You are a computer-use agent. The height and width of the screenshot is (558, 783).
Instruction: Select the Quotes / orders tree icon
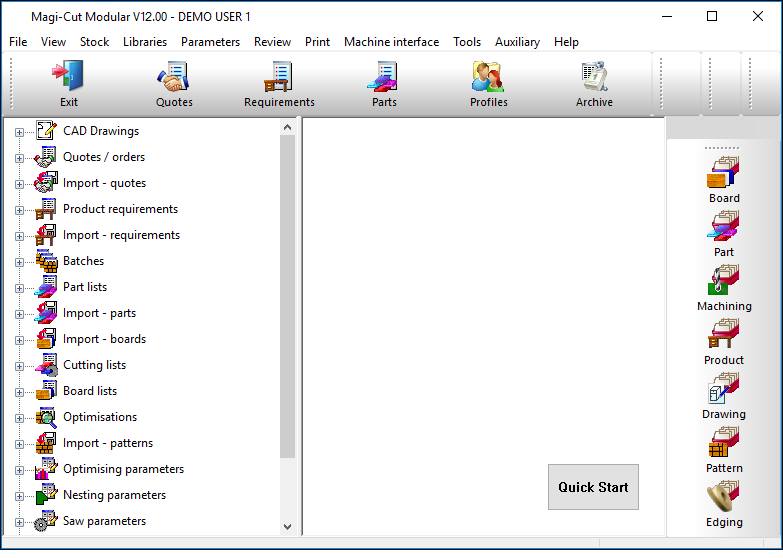coord(46,157)
